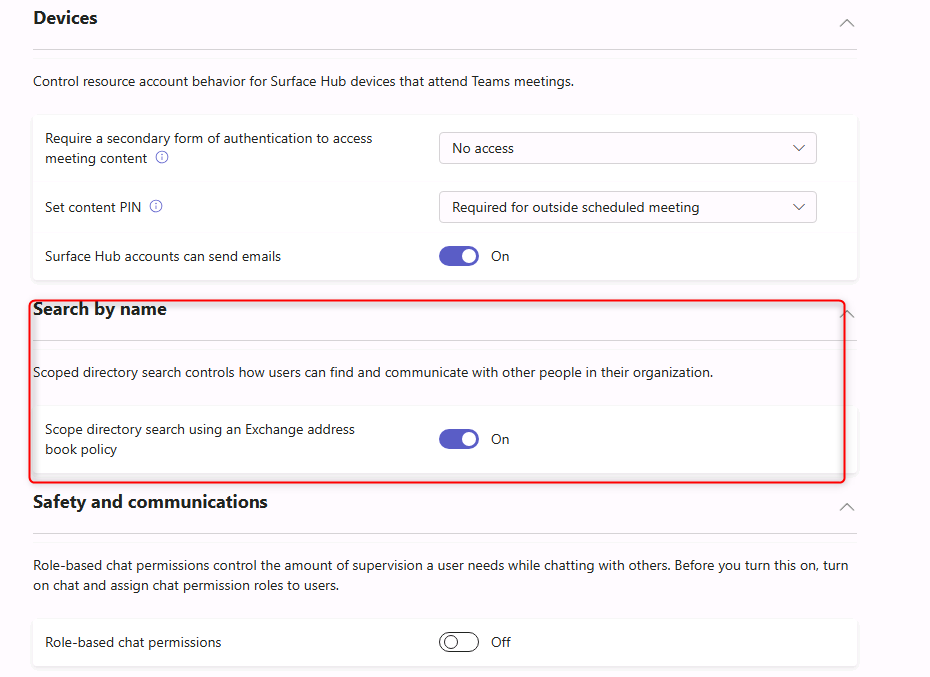
Task: Click the 'Search by name' heading
Action: point(100,309)
